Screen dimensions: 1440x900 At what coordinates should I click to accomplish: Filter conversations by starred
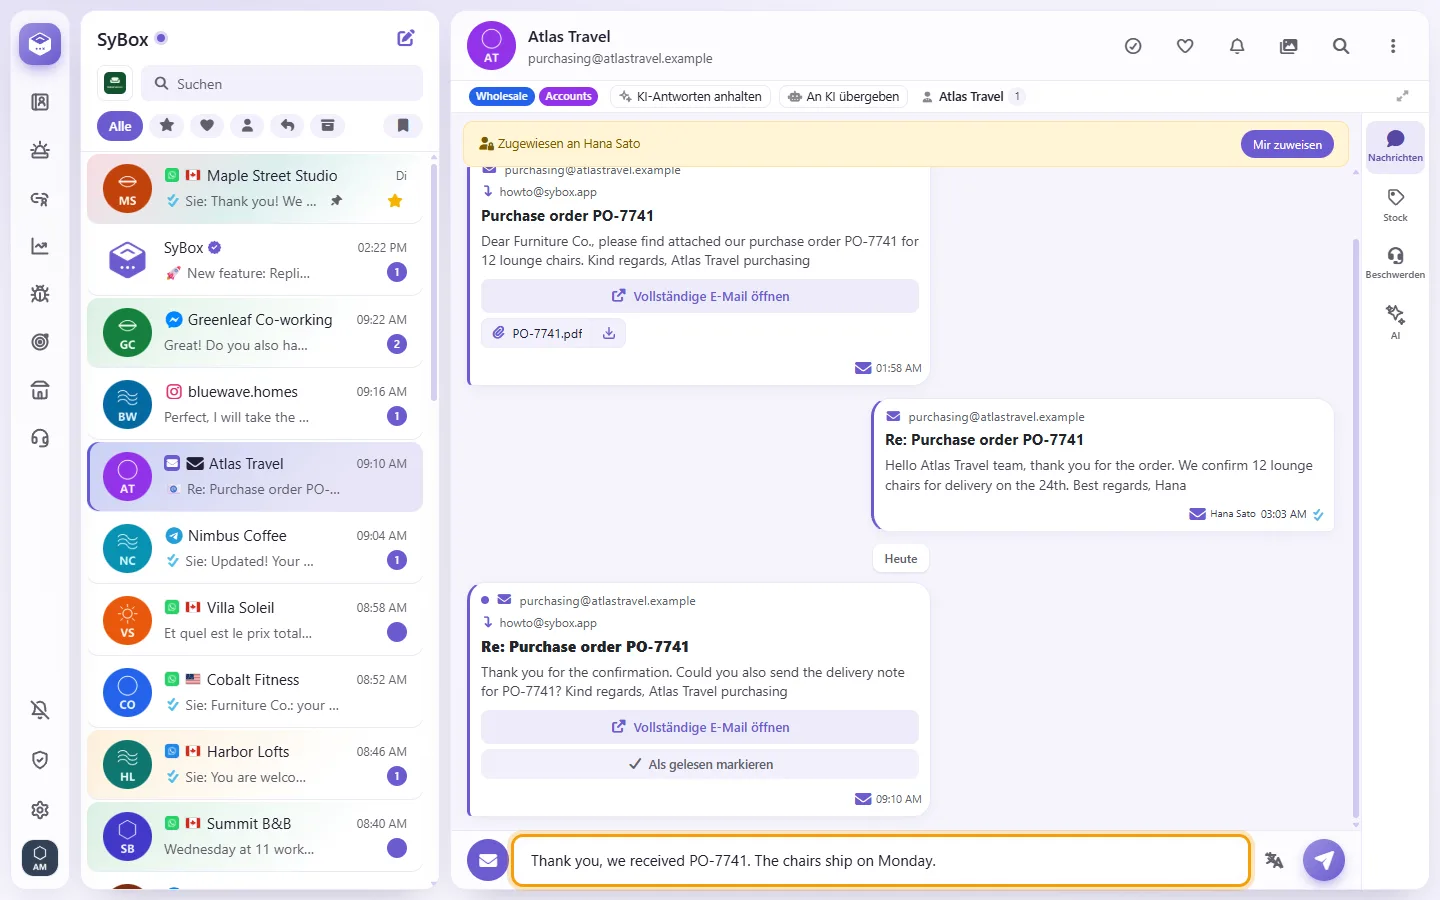(x=167, y=125)
